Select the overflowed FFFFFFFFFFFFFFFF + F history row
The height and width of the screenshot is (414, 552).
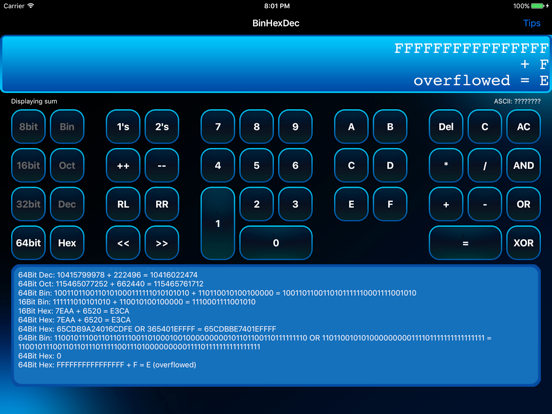[107, 365]
